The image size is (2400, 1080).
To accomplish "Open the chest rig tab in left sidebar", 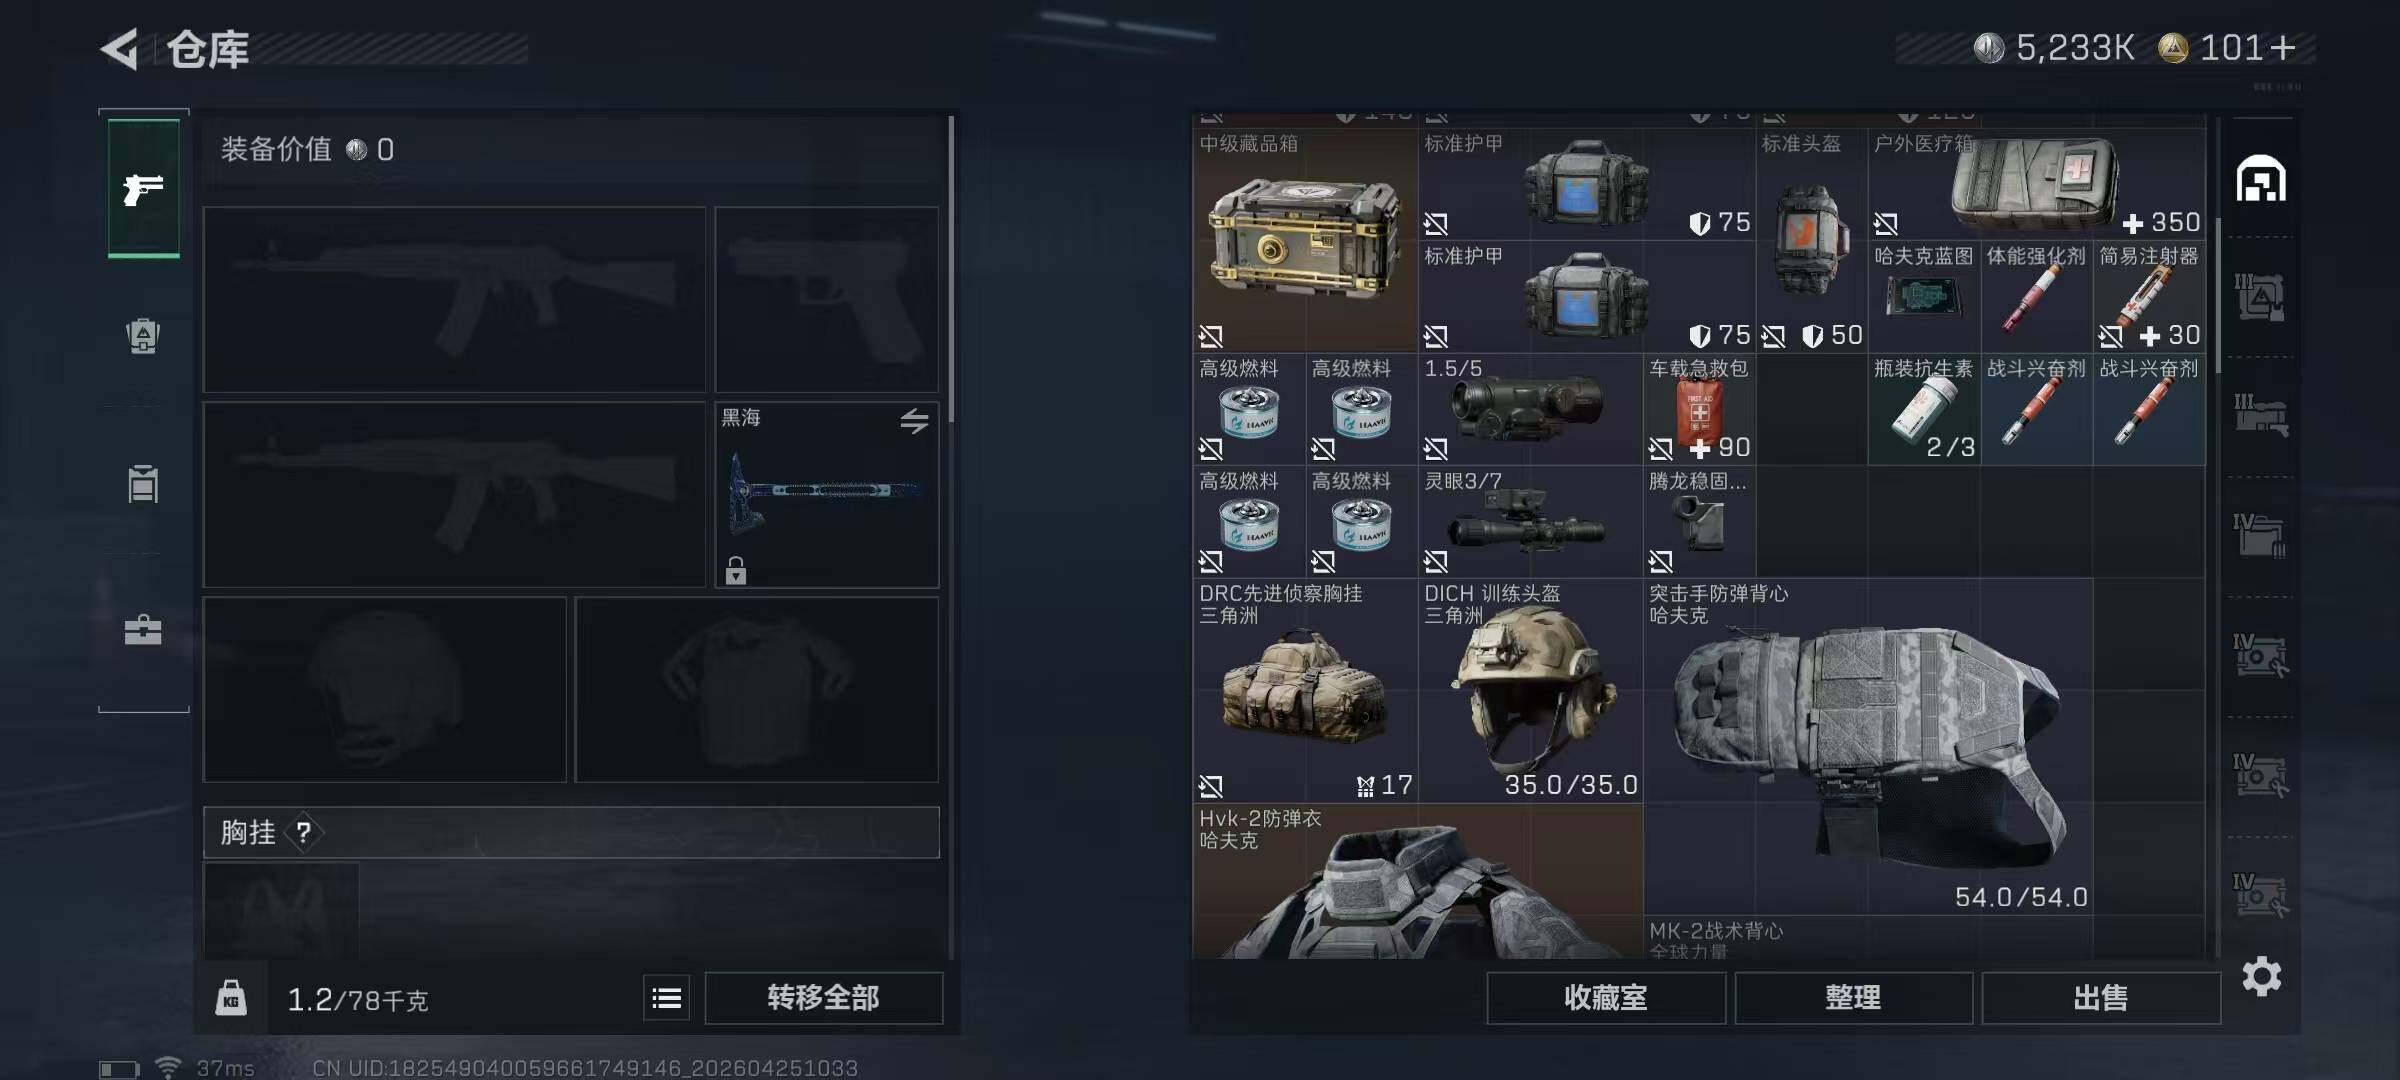I will click(143, 484).
